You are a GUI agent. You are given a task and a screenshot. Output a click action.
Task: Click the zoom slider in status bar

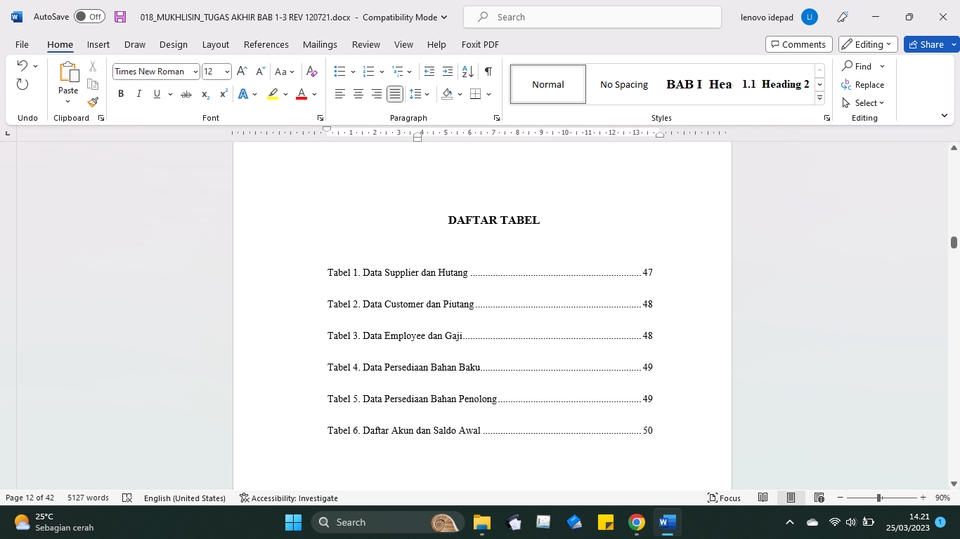coord(879,498)
